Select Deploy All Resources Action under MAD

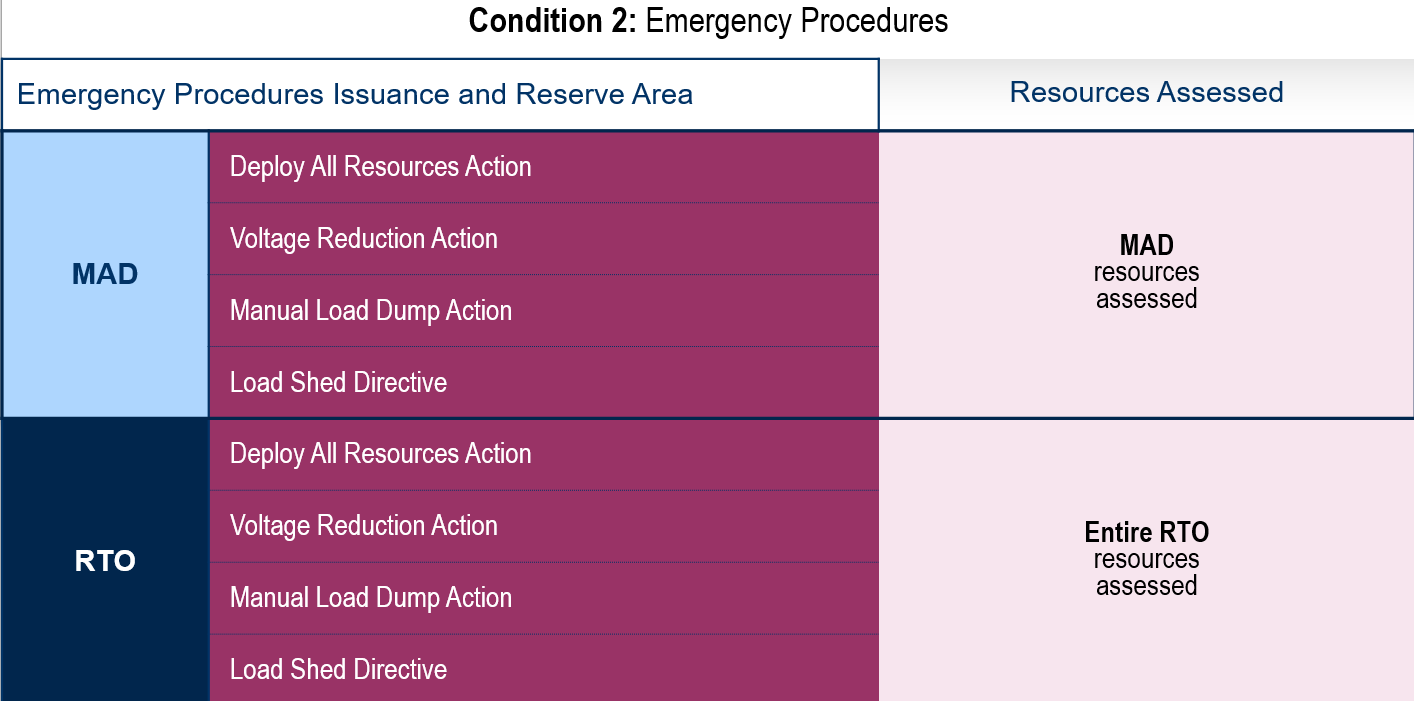[x=380, y=167]
